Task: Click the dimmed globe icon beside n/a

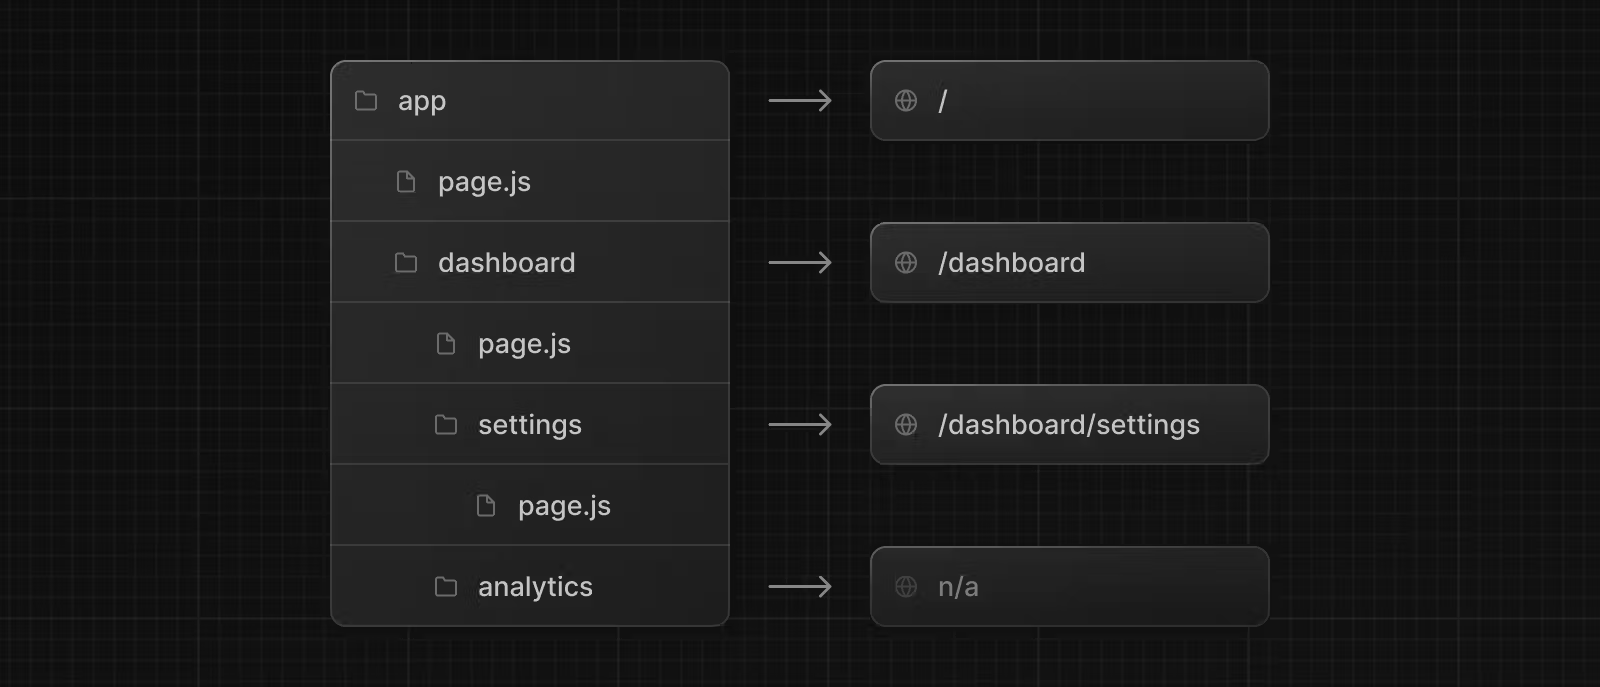Action: click(906, 587)
